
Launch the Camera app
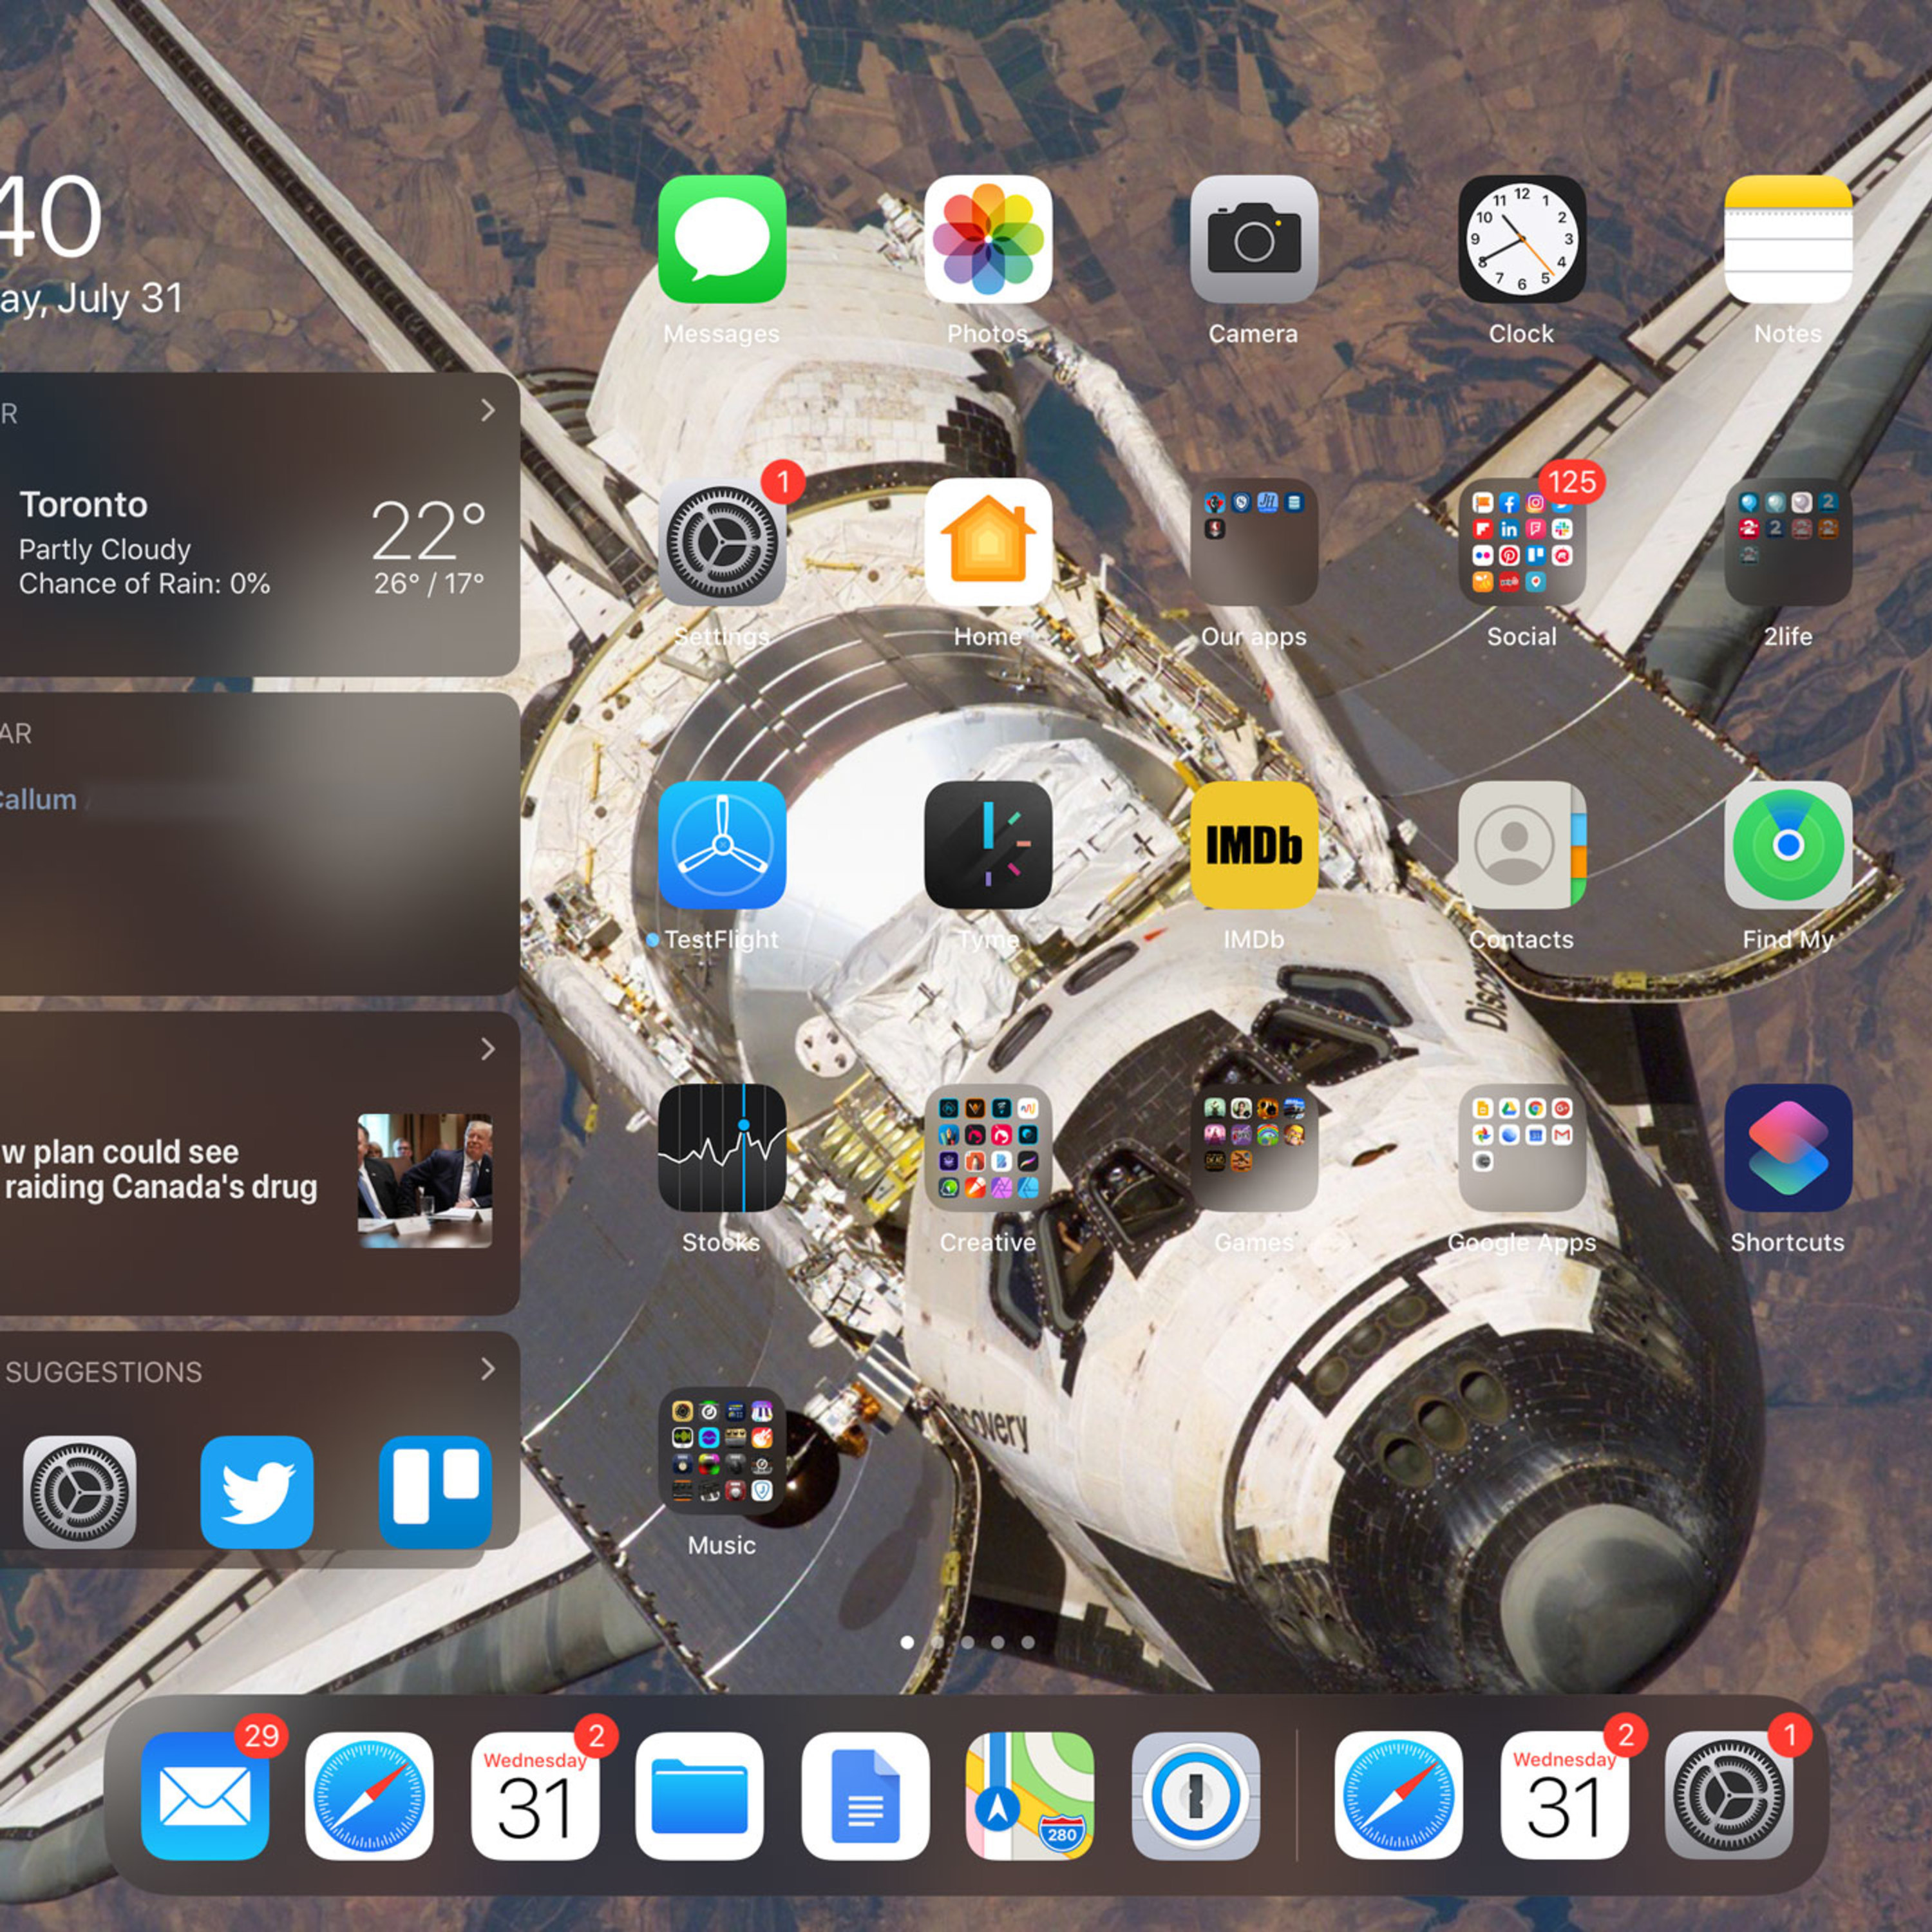(1254, 240)
